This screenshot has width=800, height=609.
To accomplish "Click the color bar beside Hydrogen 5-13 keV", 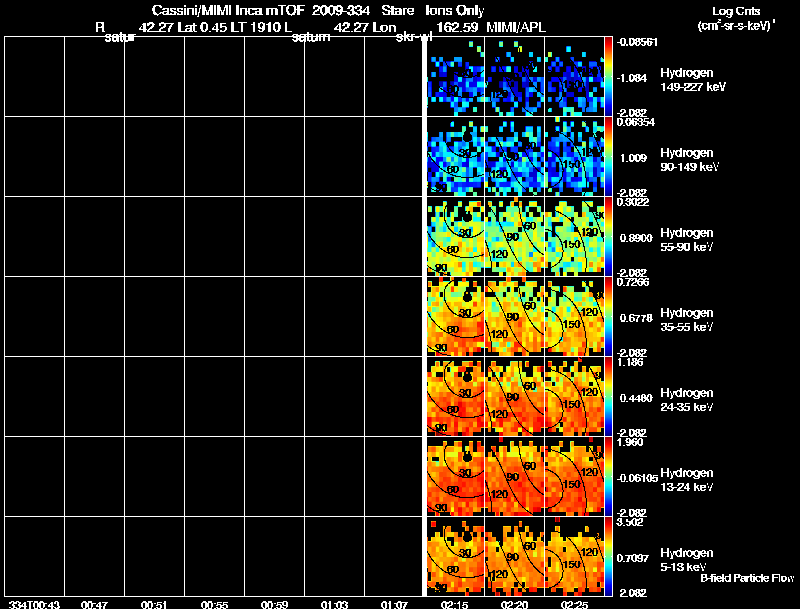I will coord(608,556).
